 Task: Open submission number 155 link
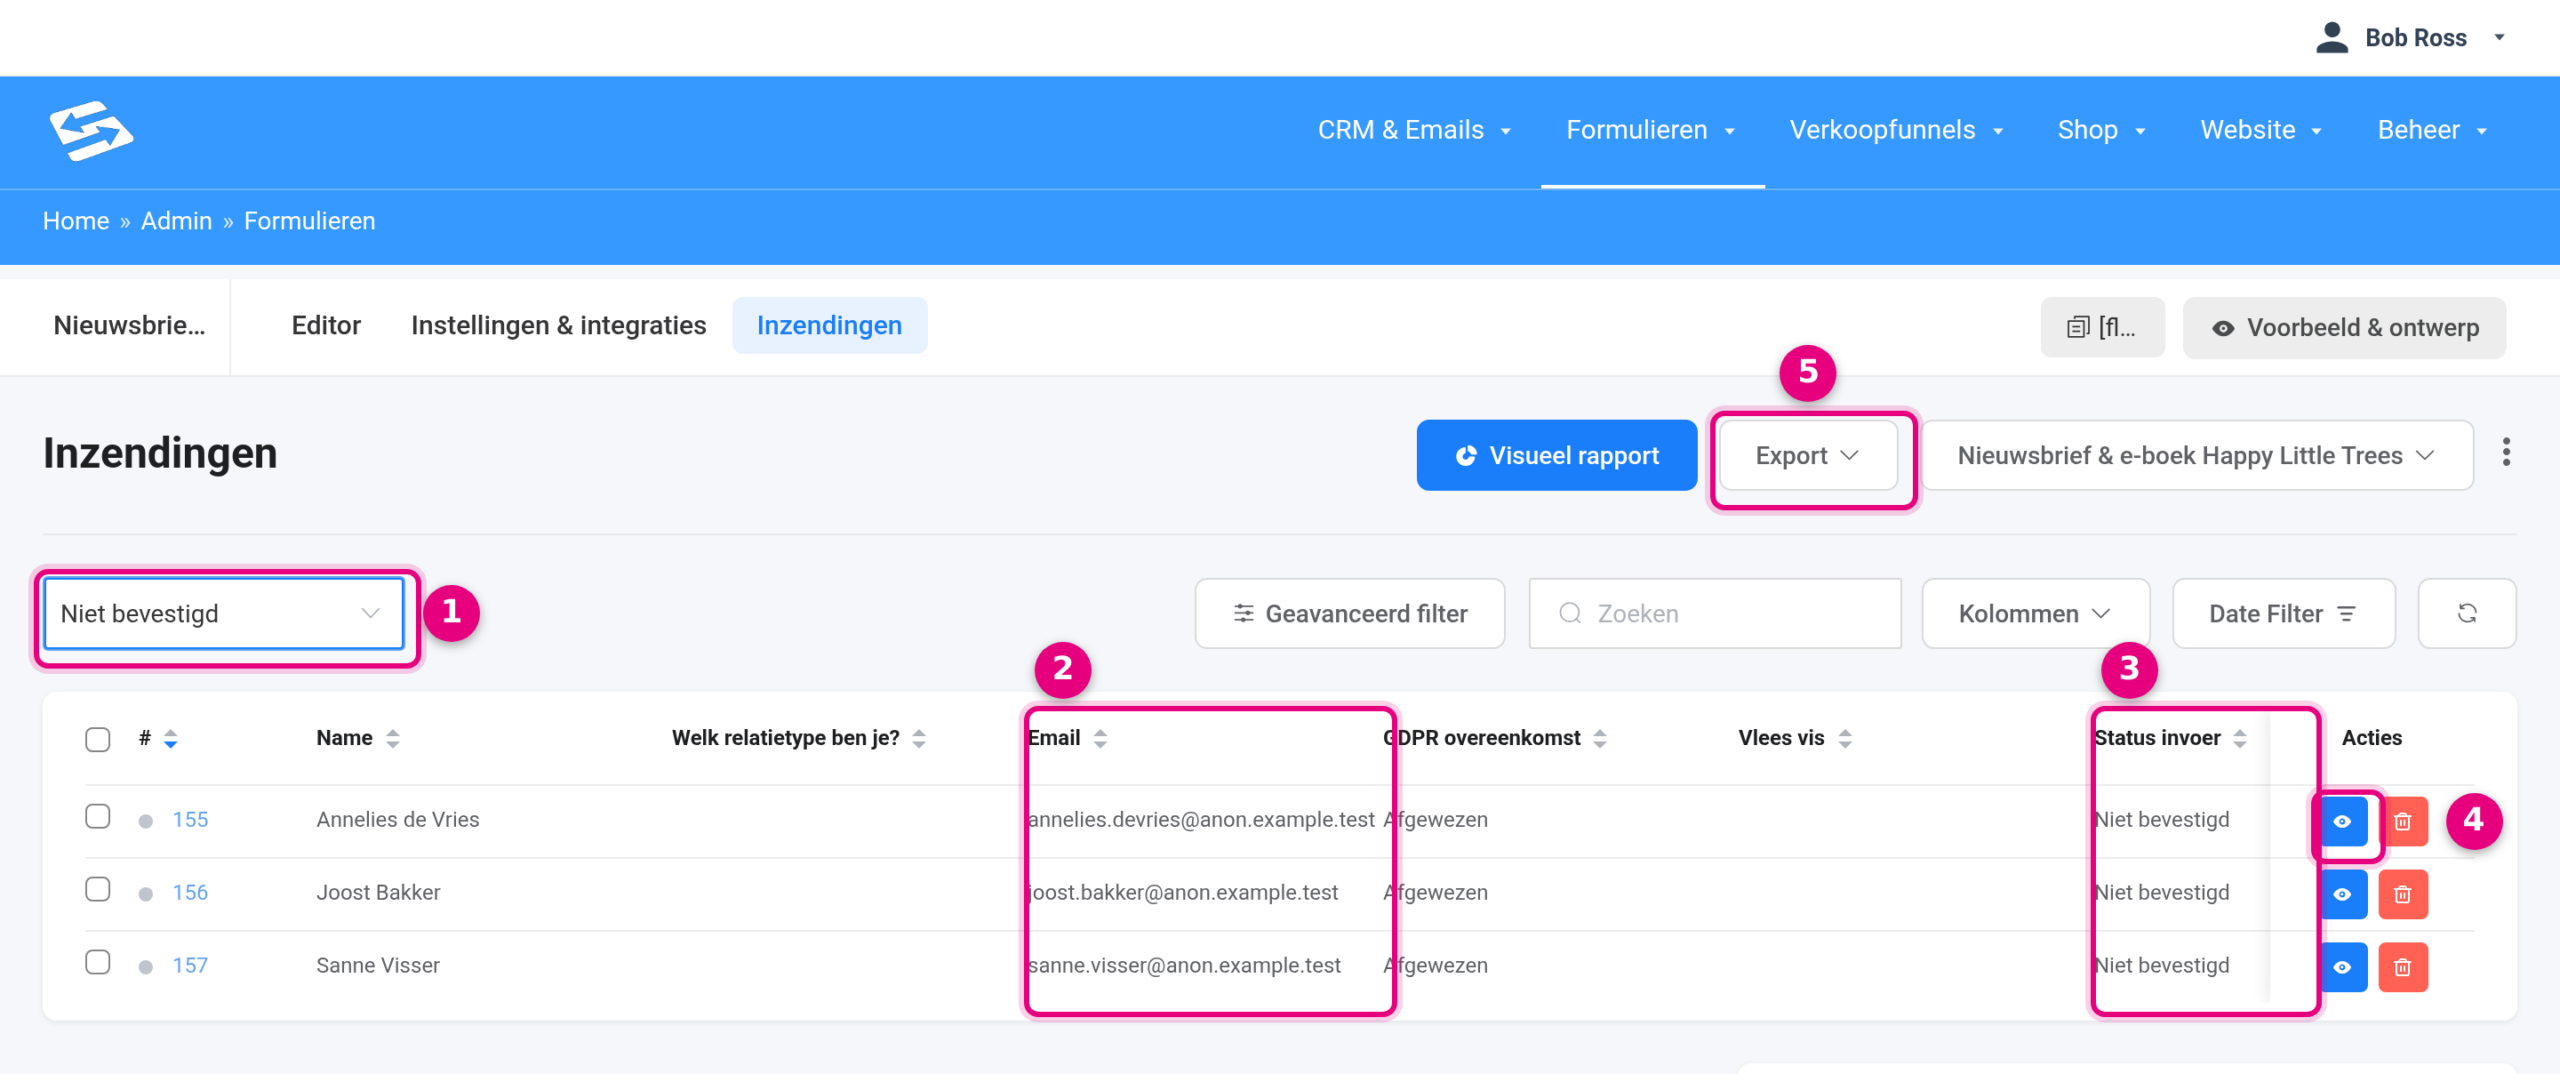190,820
